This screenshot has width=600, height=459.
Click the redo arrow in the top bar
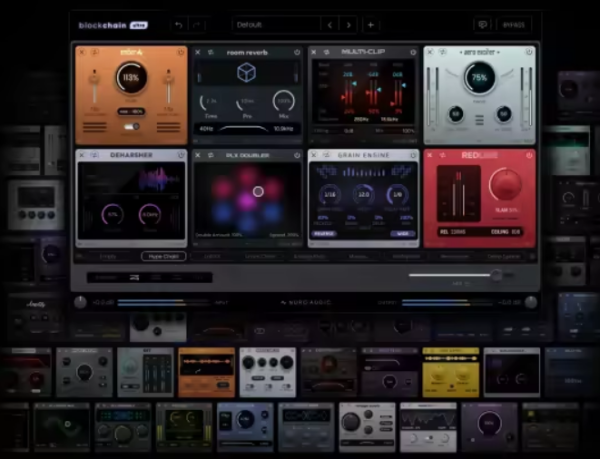(x=198, y=24)
